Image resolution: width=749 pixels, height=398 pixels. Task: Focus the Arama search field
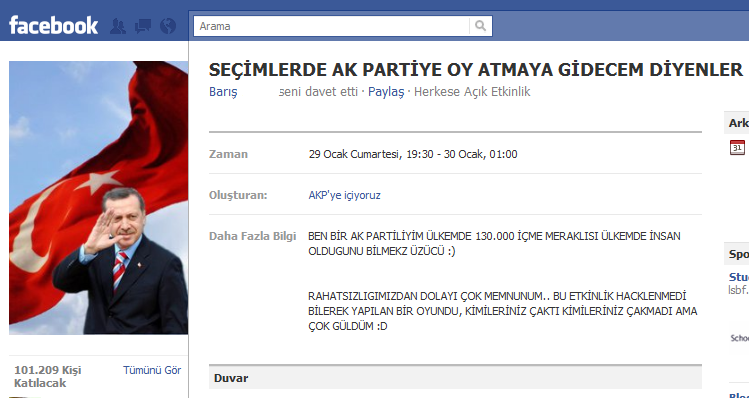pyautogui.click(x=332, y=26)
